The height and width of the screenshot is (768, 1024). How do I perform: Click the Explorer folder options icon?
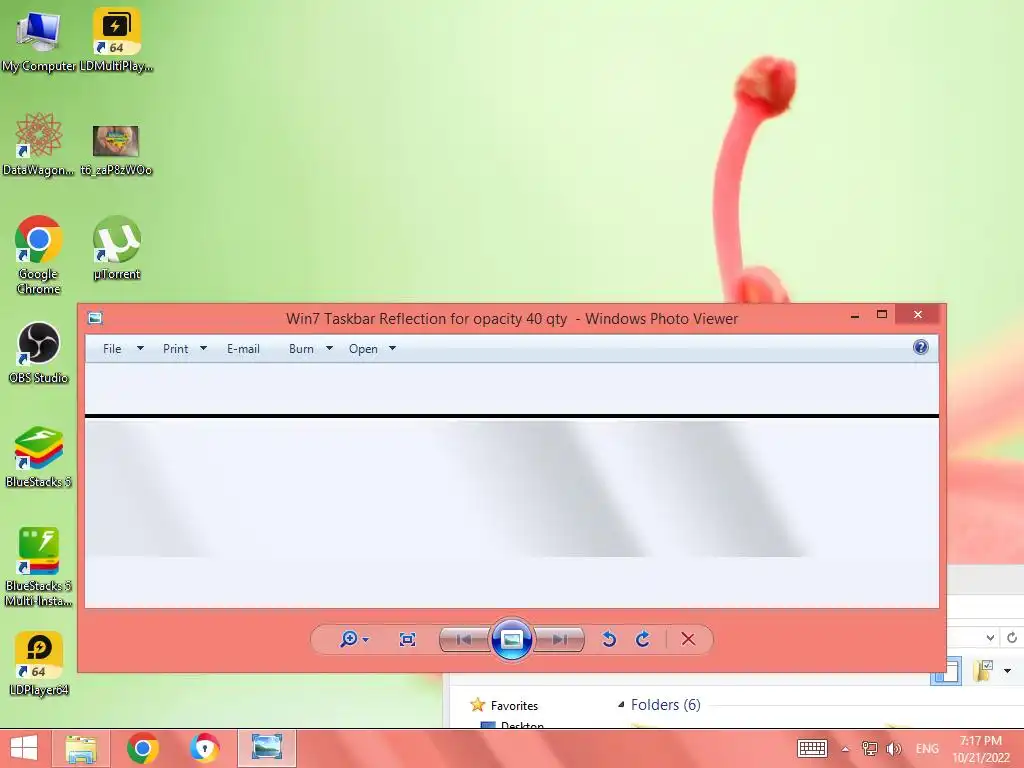[x=984, y=670]
